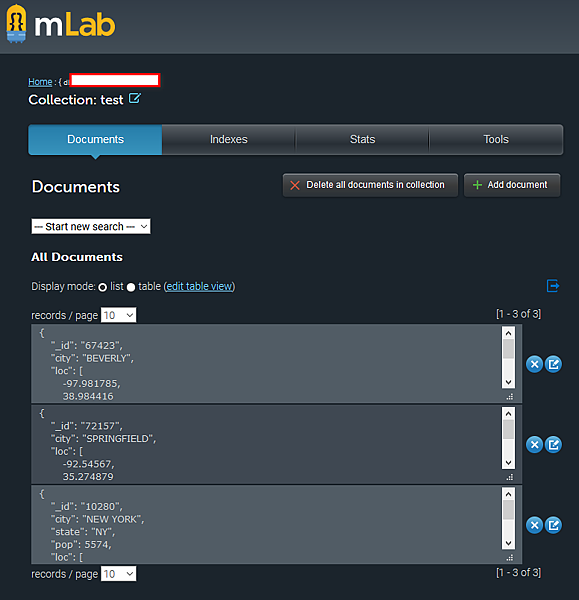The width and height of the screenshot is (579, 600).
Task: Click the export documents arrow icon
Action: pyautogui.click(x=553, y=285)
